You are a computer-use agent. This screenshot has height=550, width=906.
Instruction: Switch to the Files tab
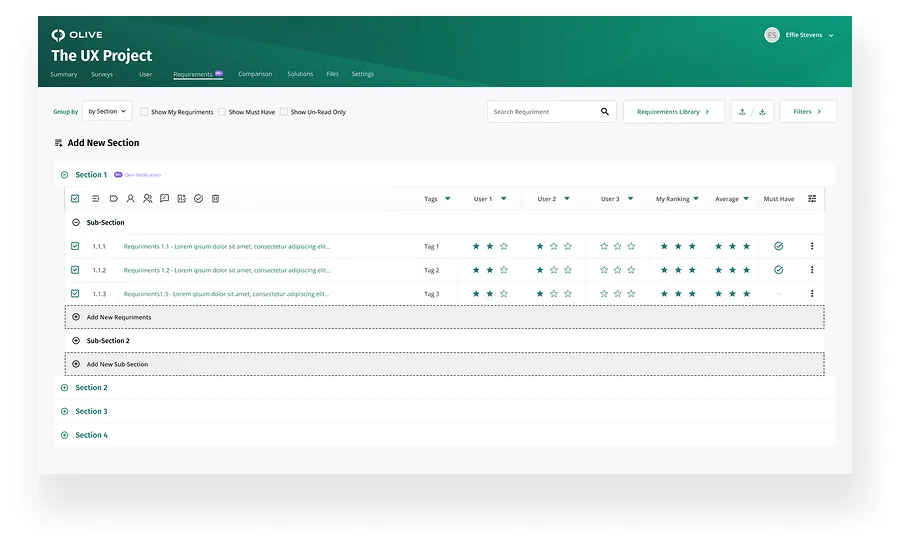pos(332,74)
